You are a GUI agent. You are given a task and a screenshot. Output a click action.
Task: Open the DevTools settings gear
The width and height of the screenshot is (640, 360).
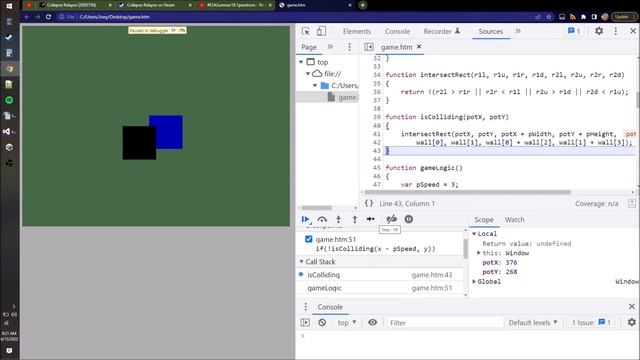click(x=599, y=31)
